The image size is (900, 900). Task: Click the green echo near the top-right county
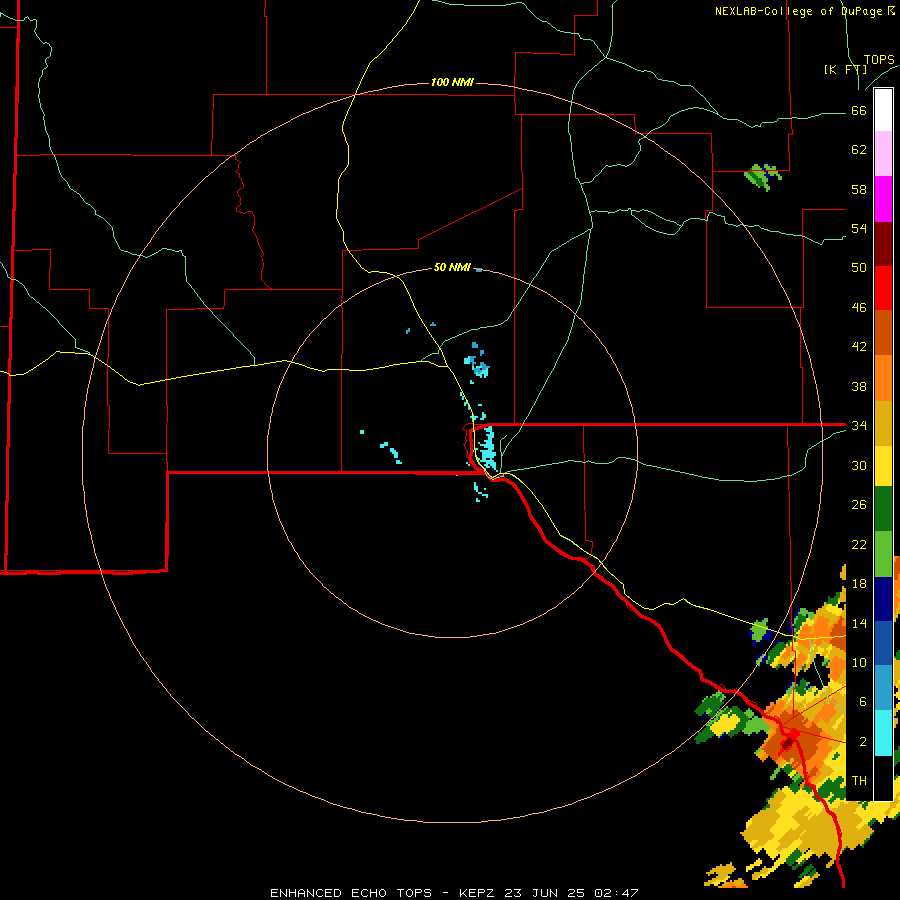click(763, 176)
